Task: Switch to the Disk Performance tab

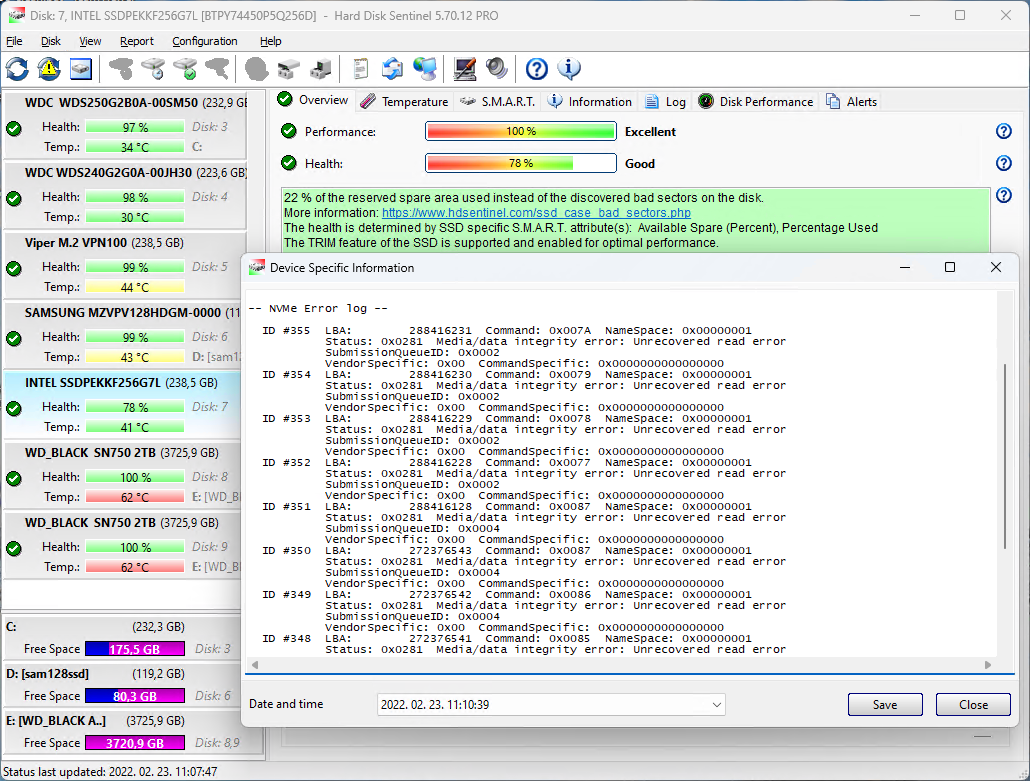Action: tap(756, 102)
